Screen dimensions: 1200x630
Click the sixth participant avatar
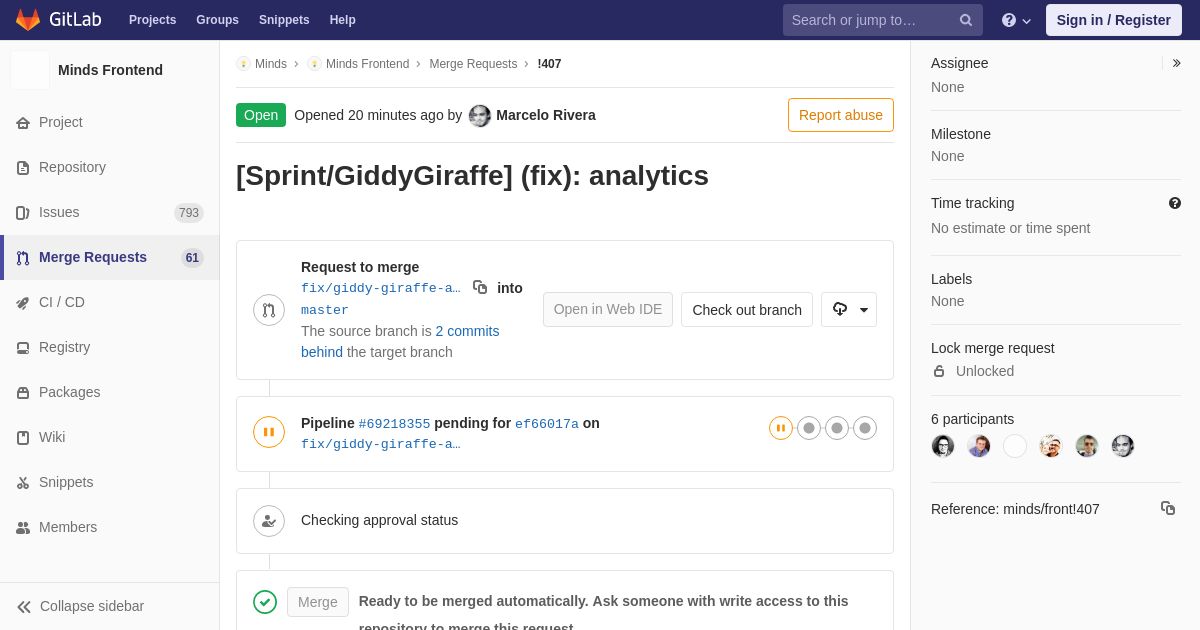1123,446
